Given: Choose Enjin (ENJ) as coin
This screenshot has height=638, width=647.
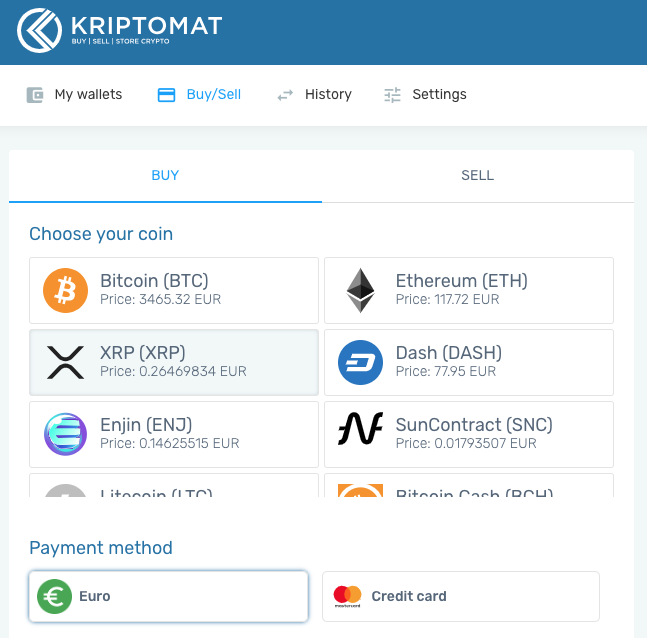Looking at the screenshot, I should coord(174,435).
